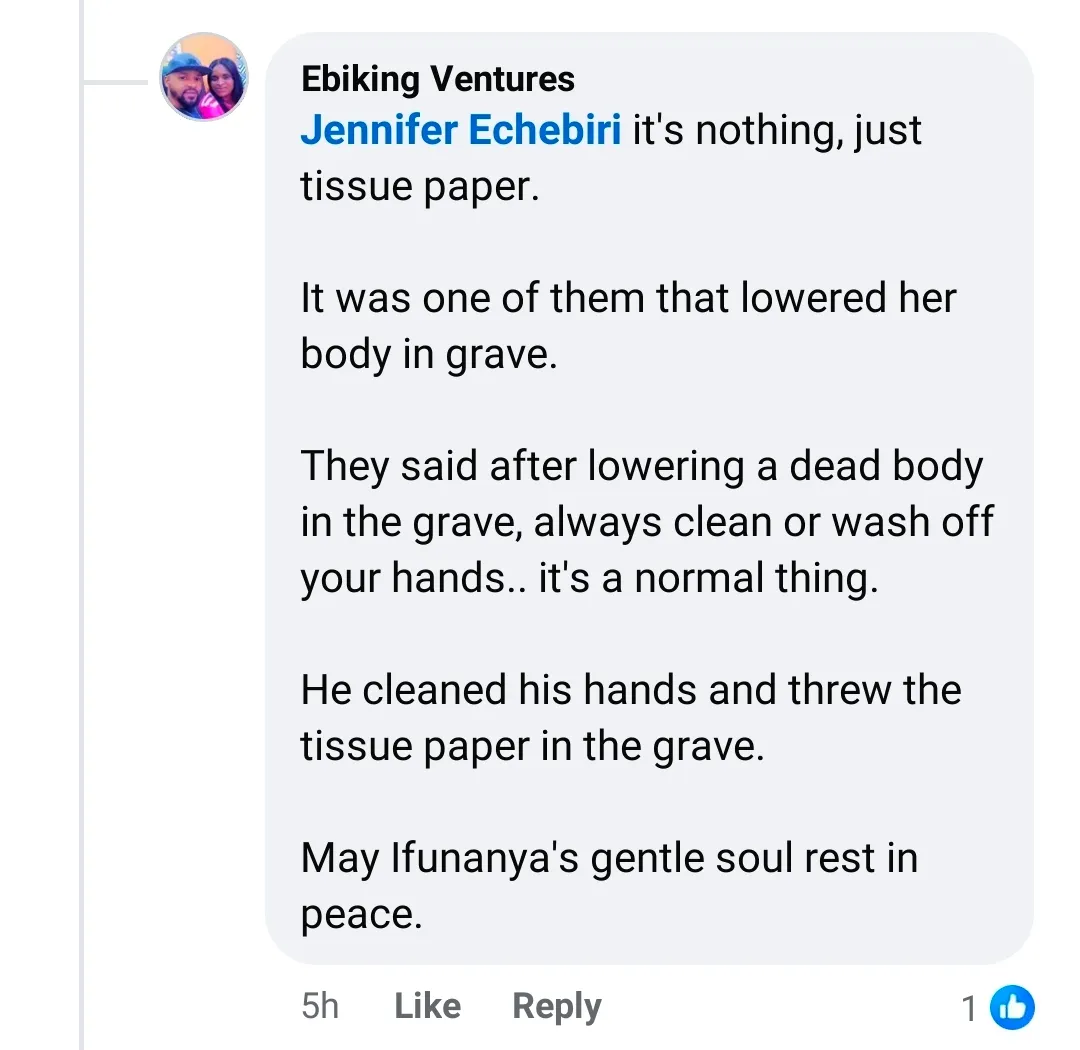
Task: Click "your hands.. it's a normal thing." line
Action: tap(590, 579)
